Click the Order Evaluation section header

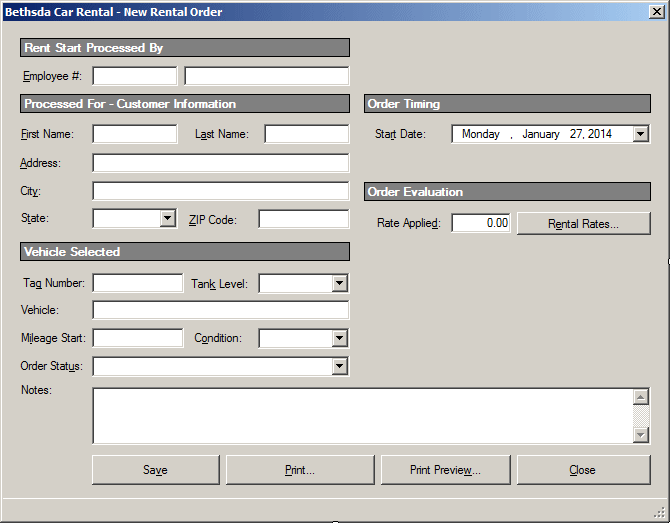507,192
